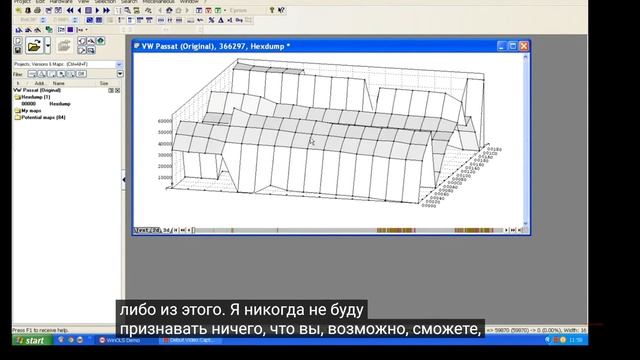Activate the context help pointer icon

[x=281, y=11]
